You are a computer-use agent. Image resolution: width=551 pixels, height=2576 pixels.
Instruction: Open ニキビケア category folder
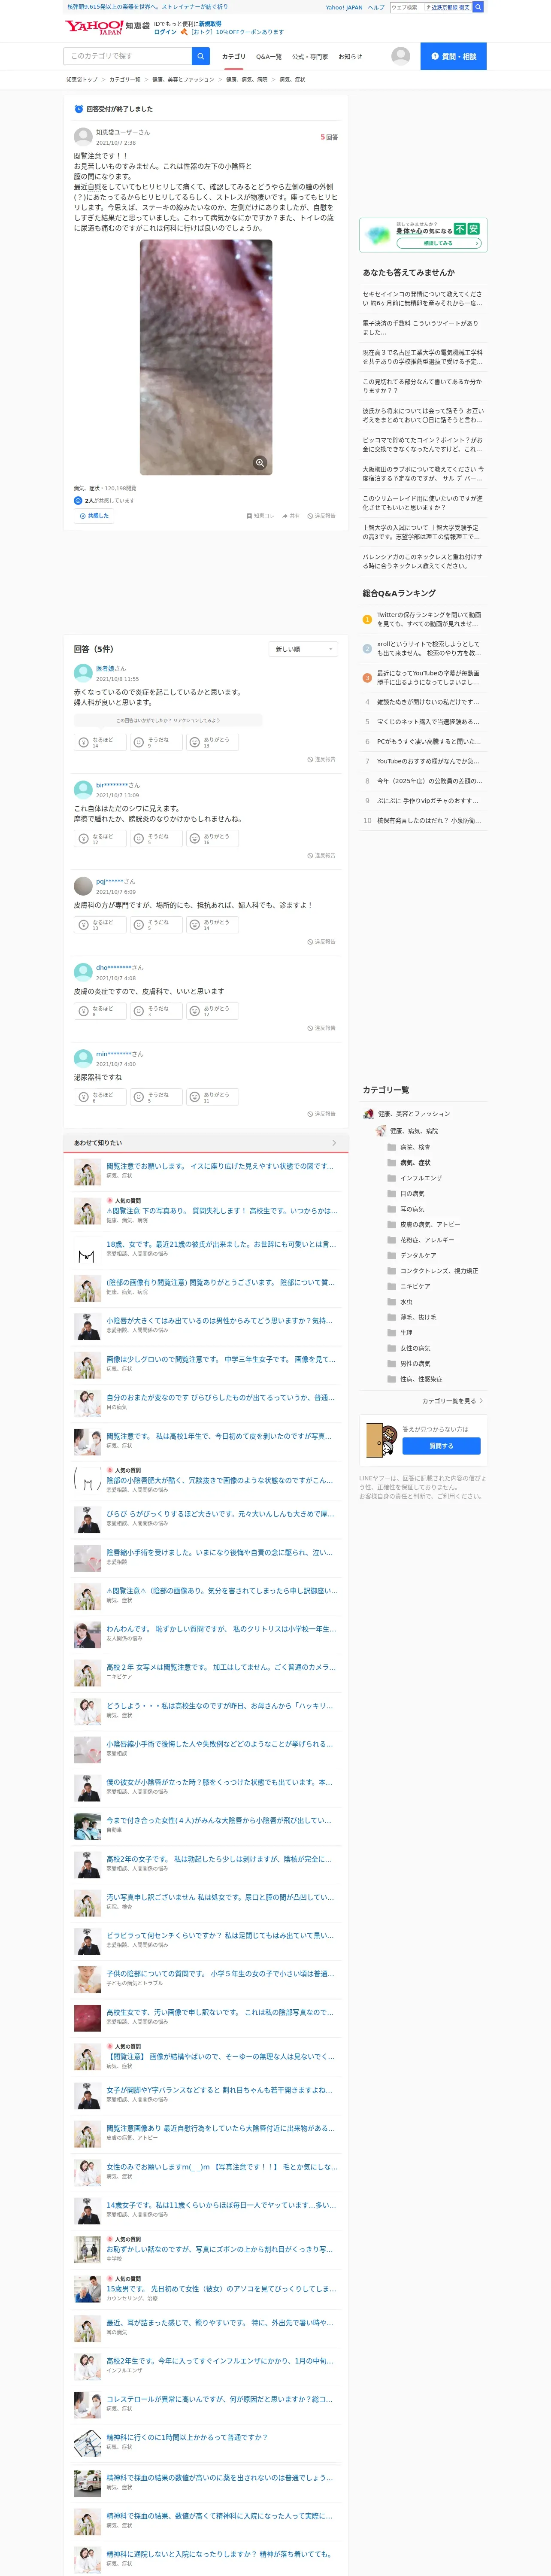click(x=409, y=1286)
